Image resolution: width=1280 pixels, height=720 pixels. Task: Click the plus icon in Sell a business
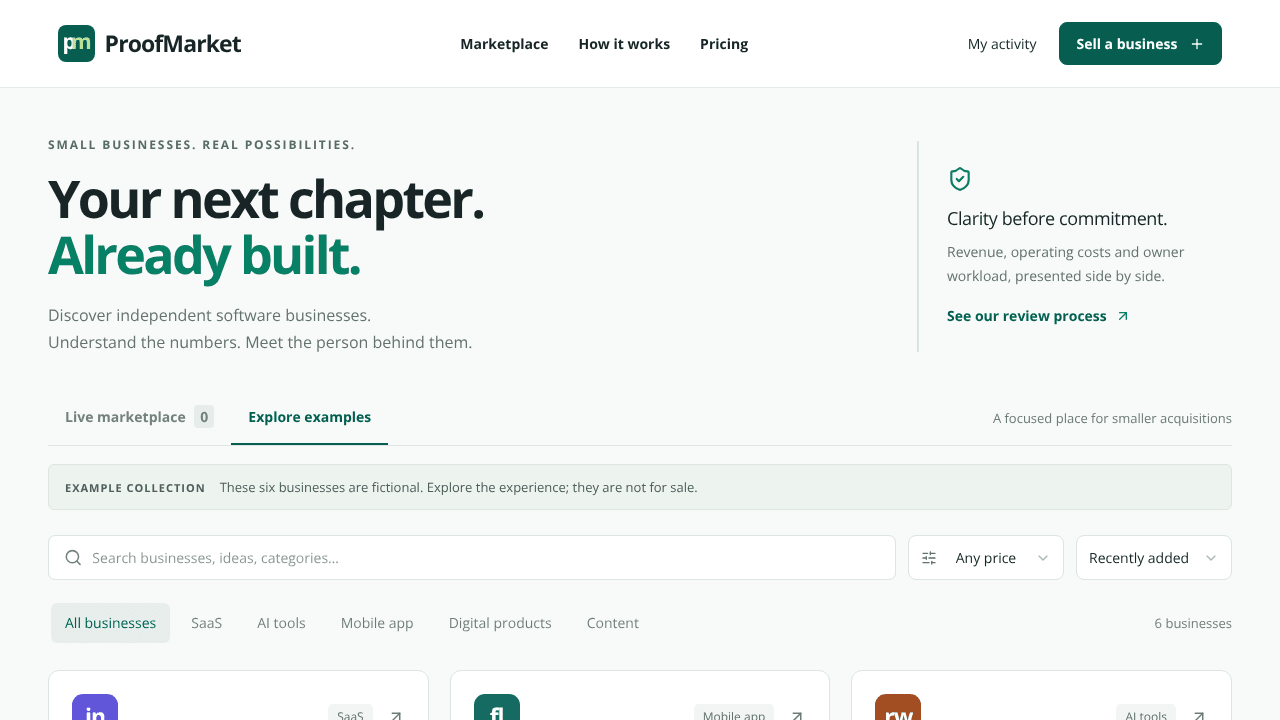point(1197,44)
